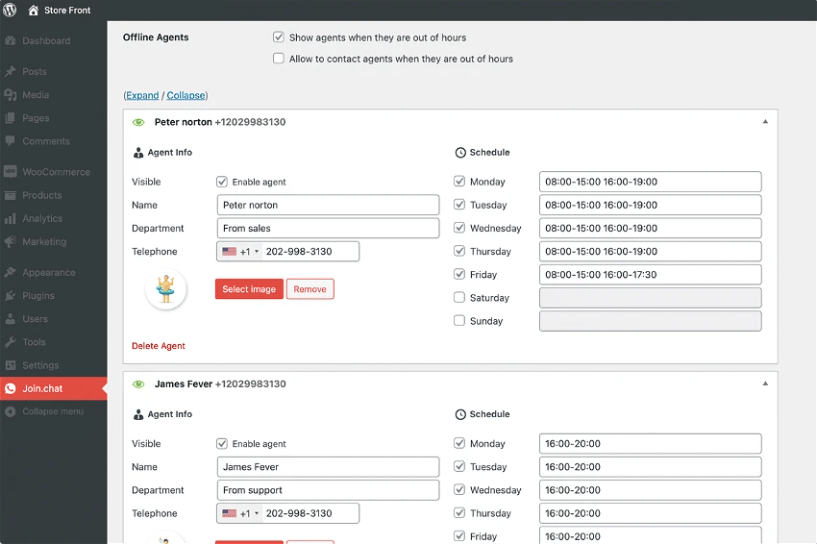Go to Settings in the sidebar
817x544 pixels.
point(40,365)
